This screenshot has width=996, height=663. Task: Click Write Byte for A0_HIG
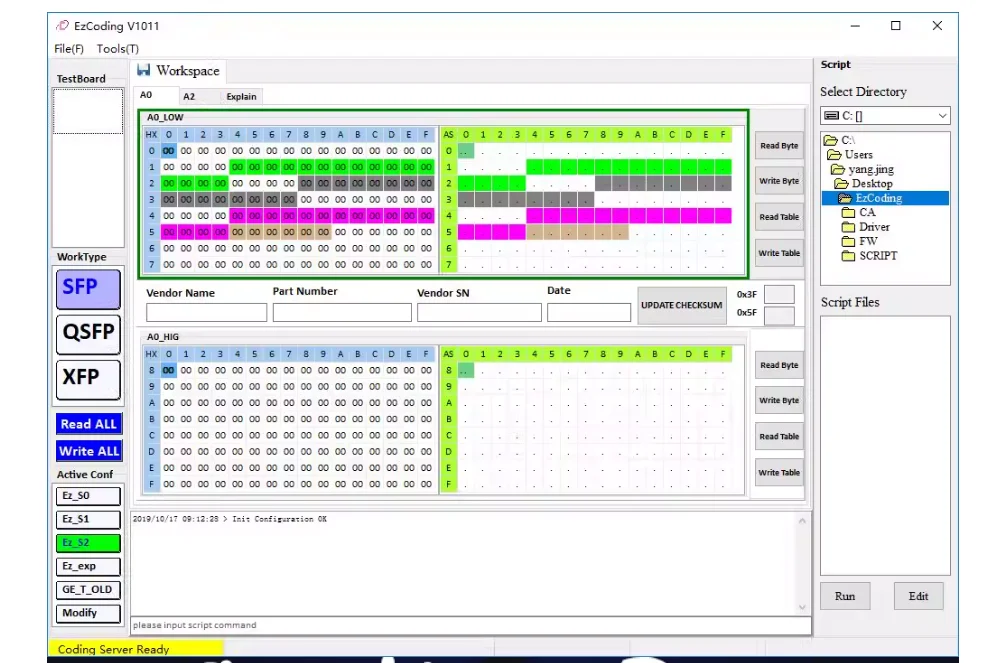[x=779, y=401]
